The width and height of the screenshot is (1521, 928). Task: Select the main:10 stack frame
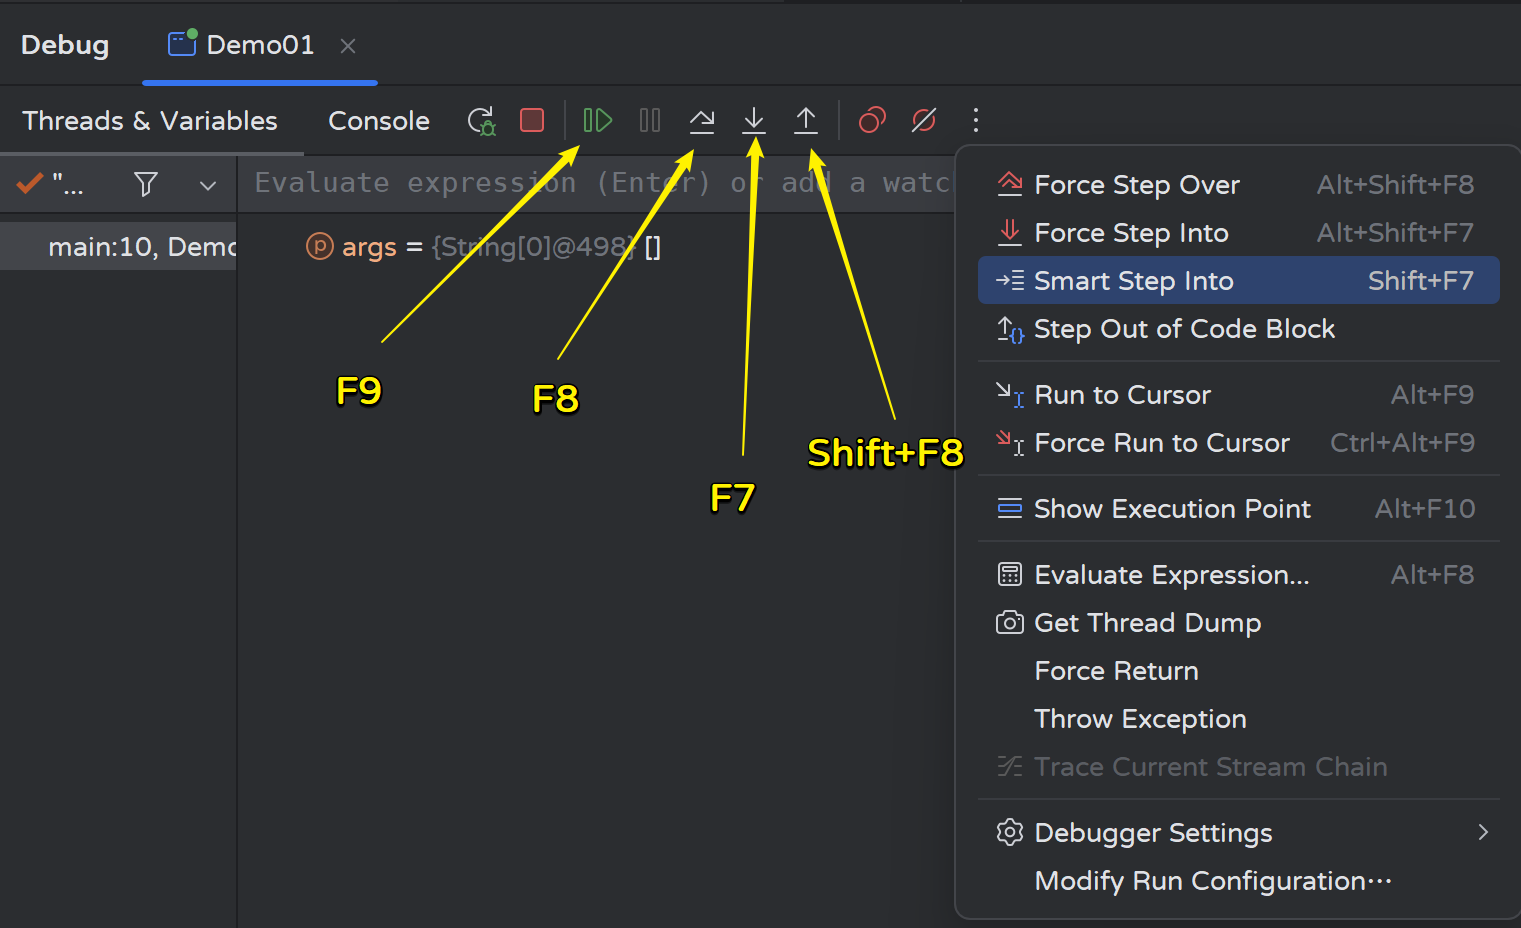140,247
